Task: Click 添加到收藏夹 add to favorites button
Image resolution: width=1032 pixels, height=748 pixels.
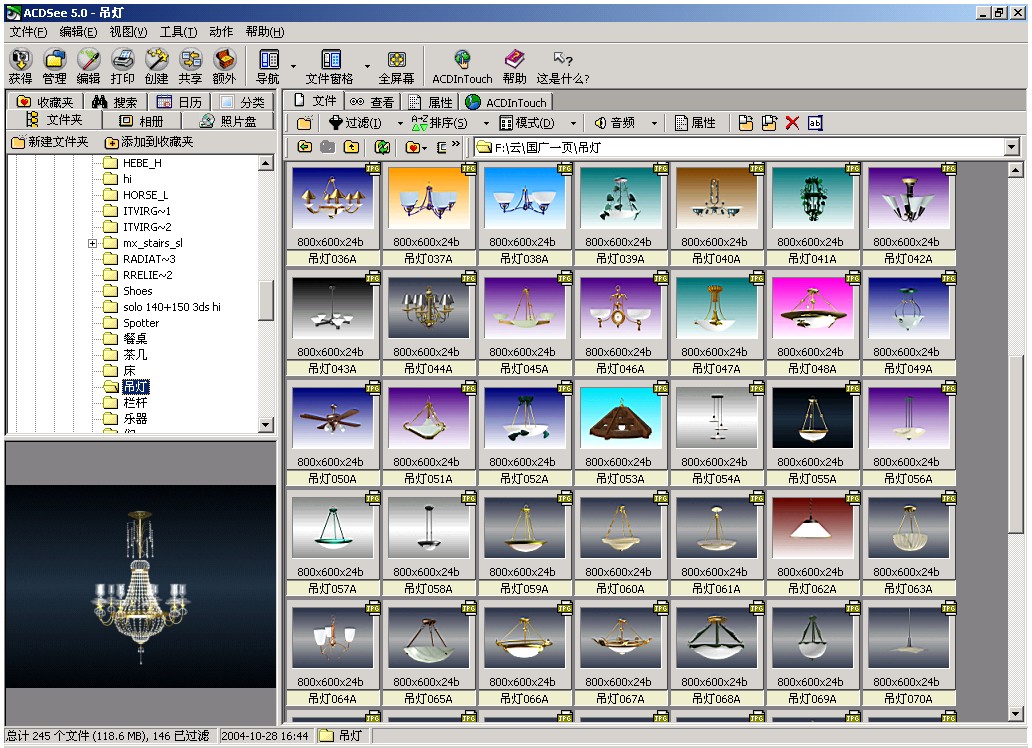Action: pyautogui.click(x=149, y=142)
